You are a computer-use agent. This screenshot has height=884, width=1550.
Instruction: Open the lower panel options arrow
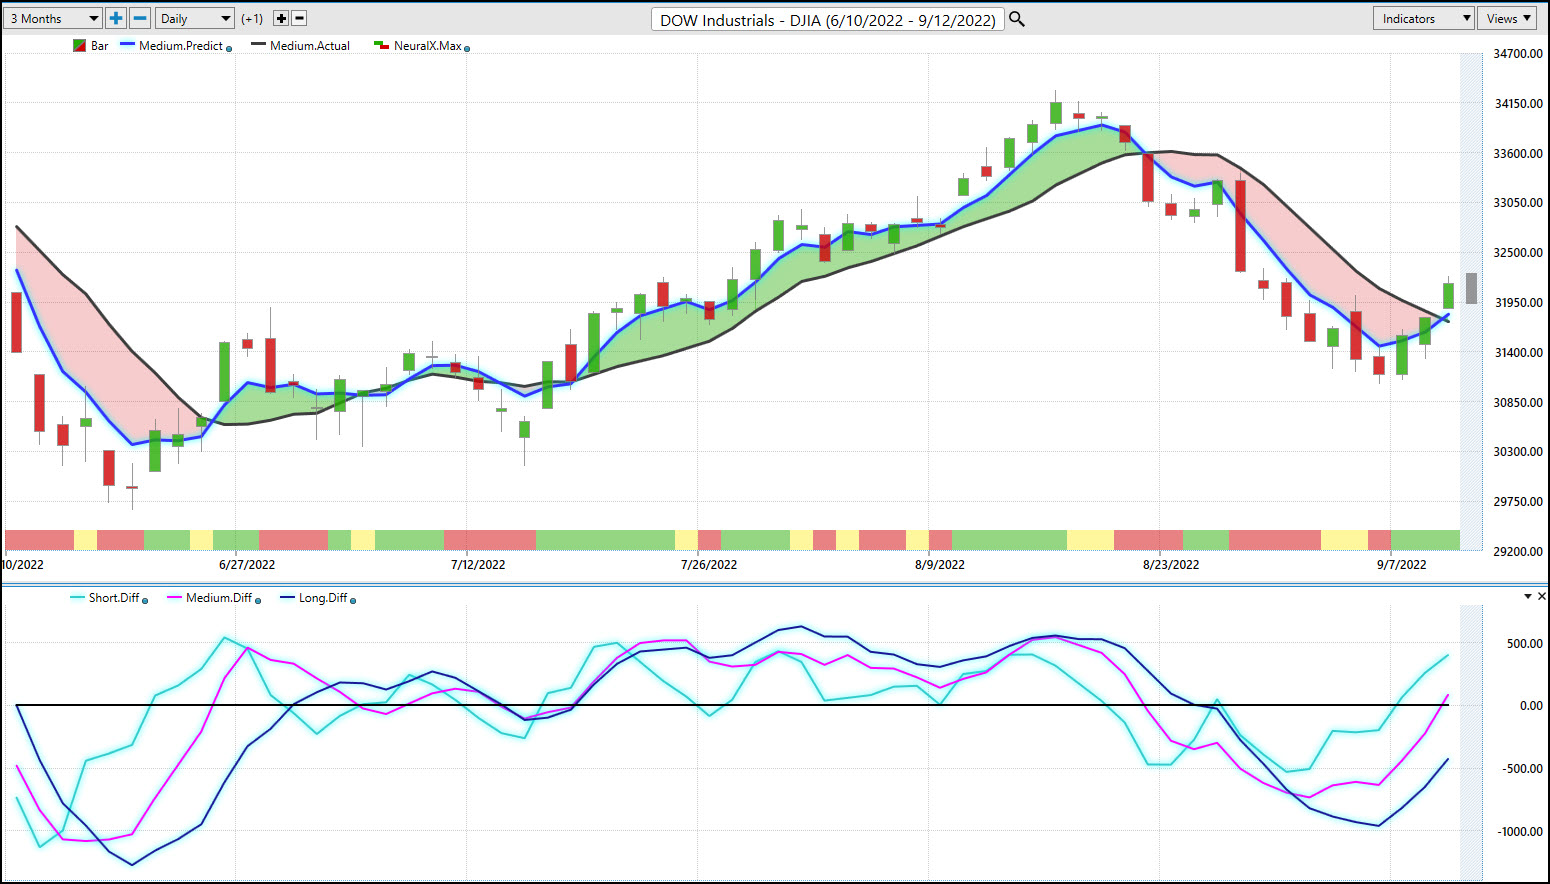coord(1527,596)
